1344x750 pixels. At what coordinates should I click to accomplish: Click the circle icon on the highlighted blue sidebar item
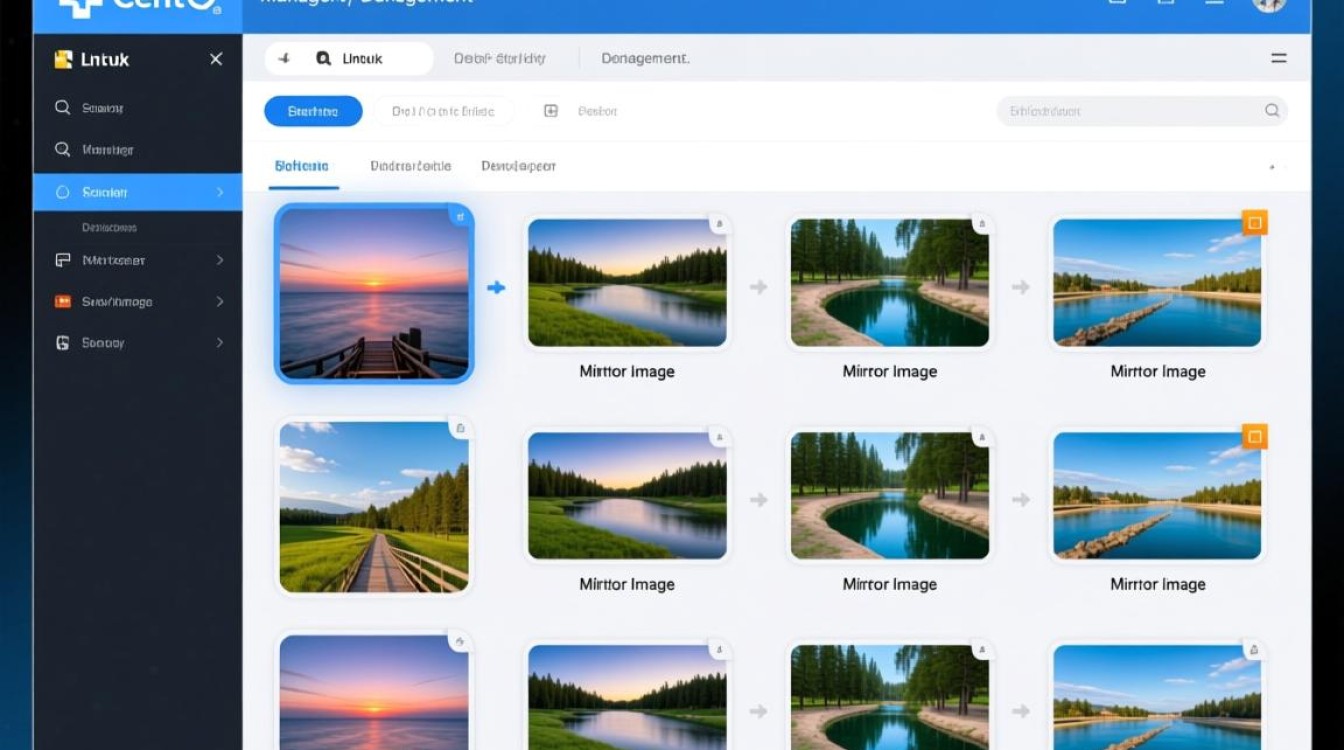(62, 192)
